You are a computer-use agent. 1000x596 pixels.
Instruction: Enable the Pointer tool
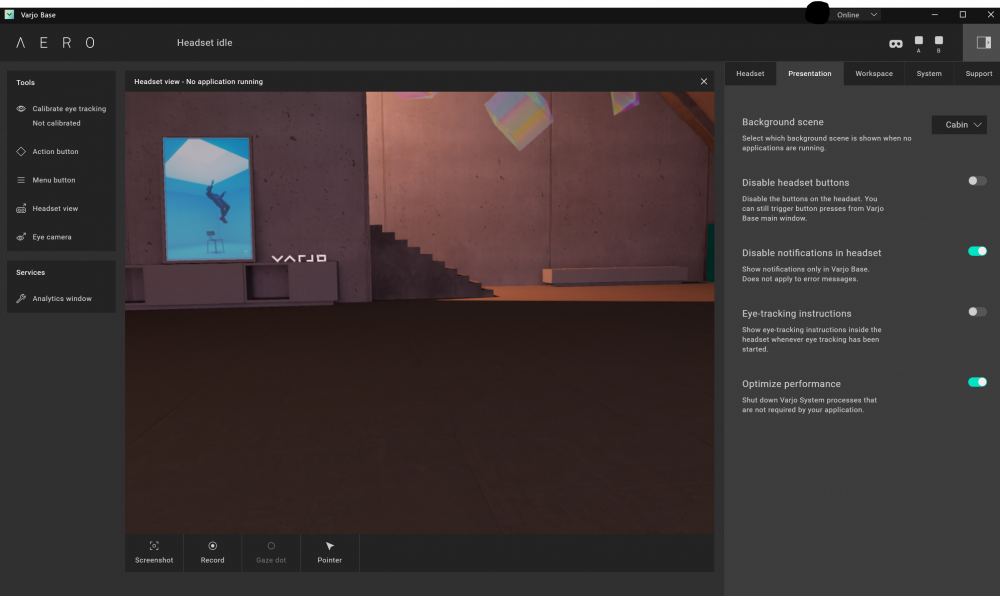(x=330, y=552)
